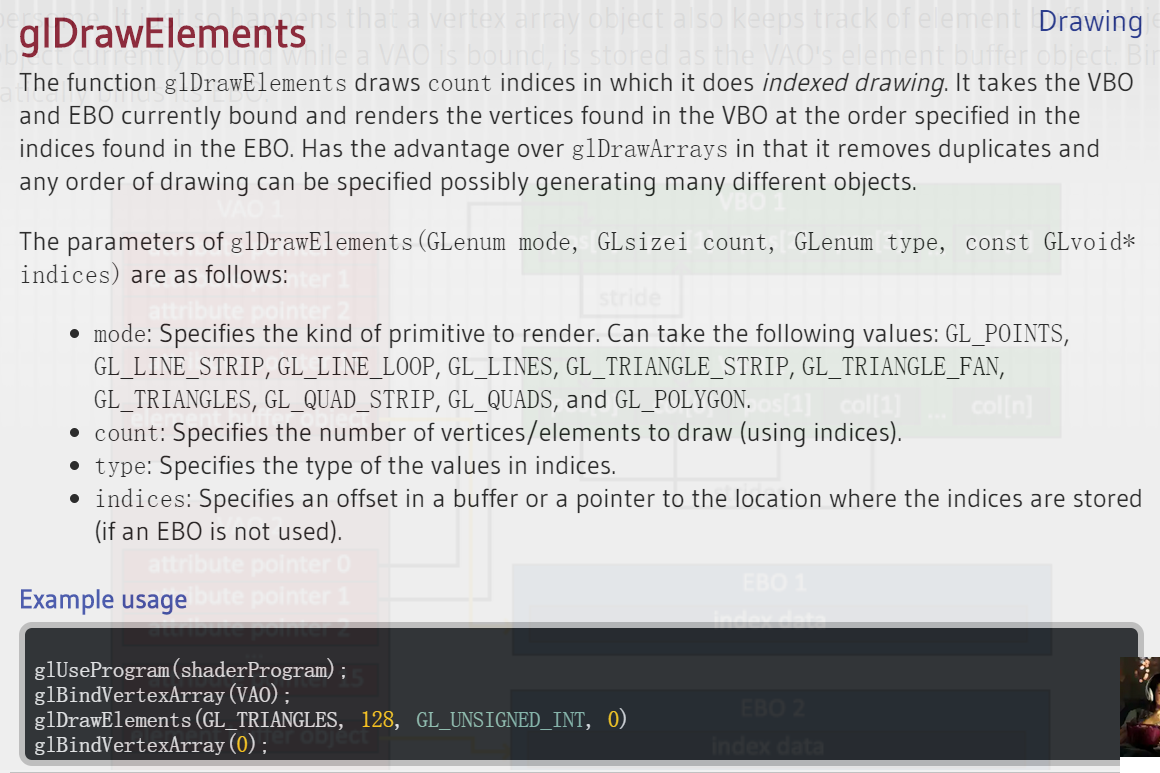Click GL_TRIANGLE_FAN in the mode list
1160x773 pixels.
pyautogui.click(x=900, y=367)
